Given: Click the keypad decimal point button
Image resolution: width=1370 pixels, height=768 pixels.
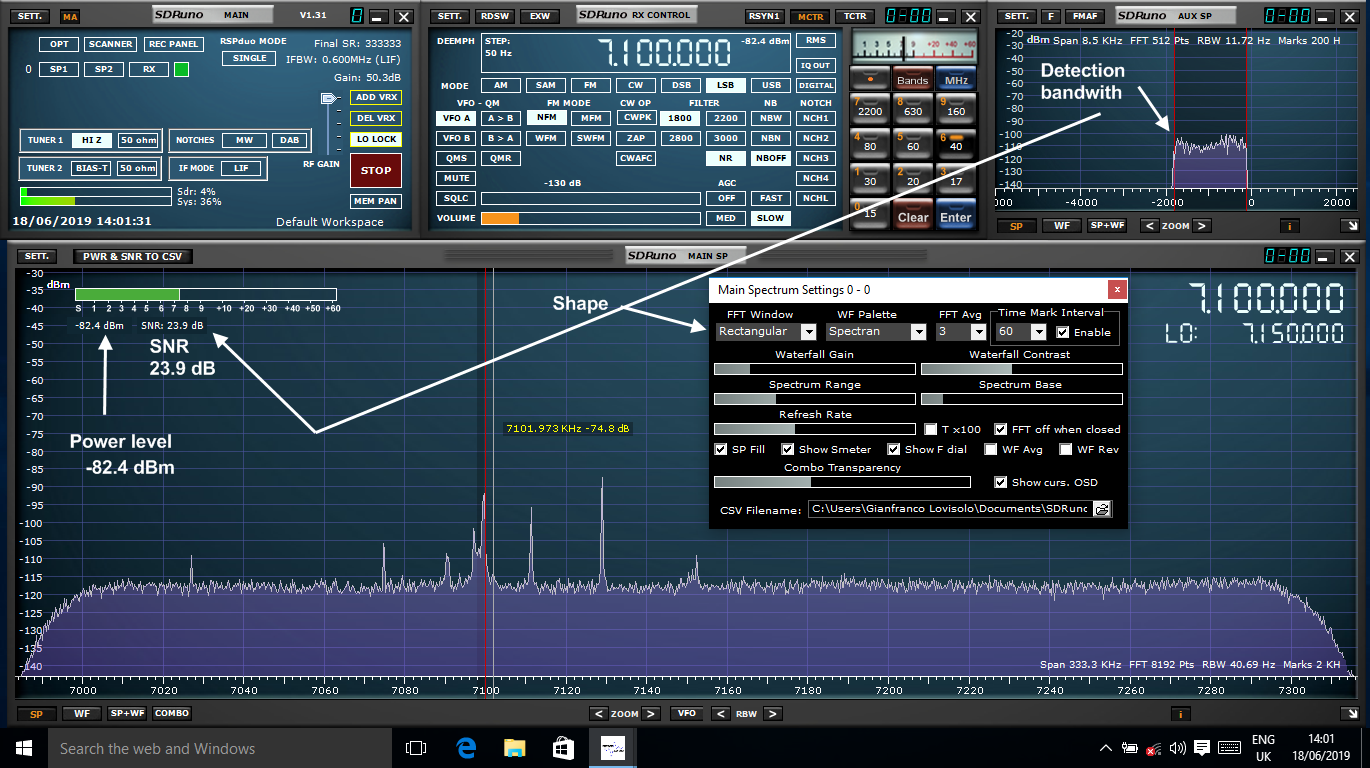Looking at the screenshot, I should click(869, 77).
